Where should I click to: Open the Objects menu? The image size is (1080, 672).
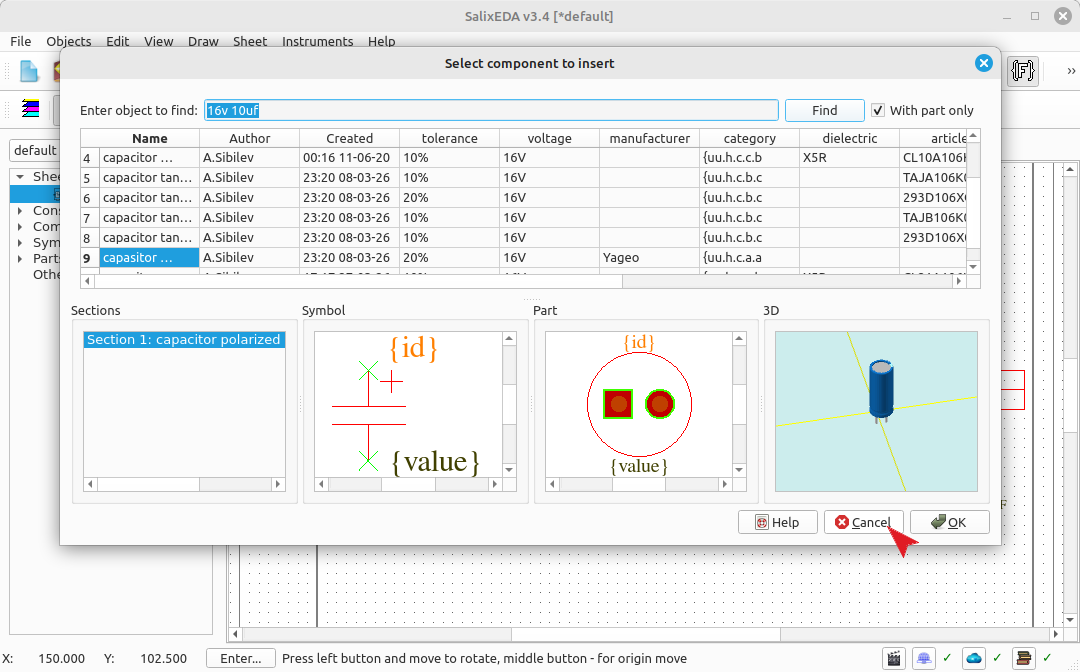[x=69, y=41]
